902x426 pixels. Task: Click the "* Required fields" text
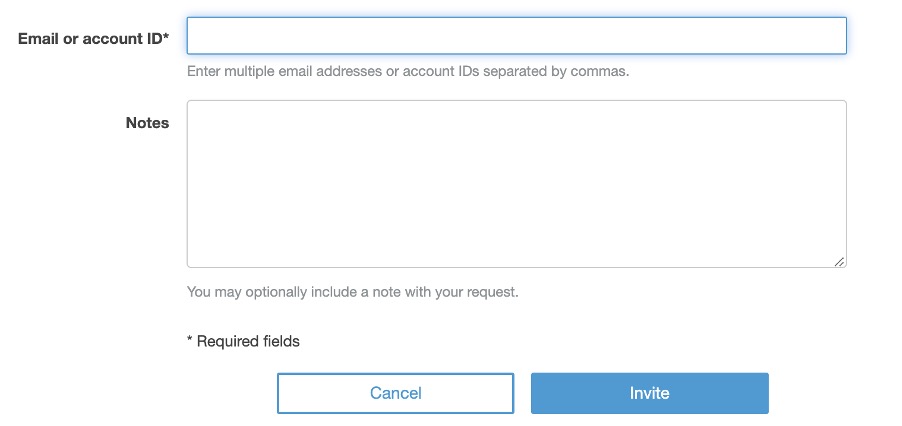point(243,341)
